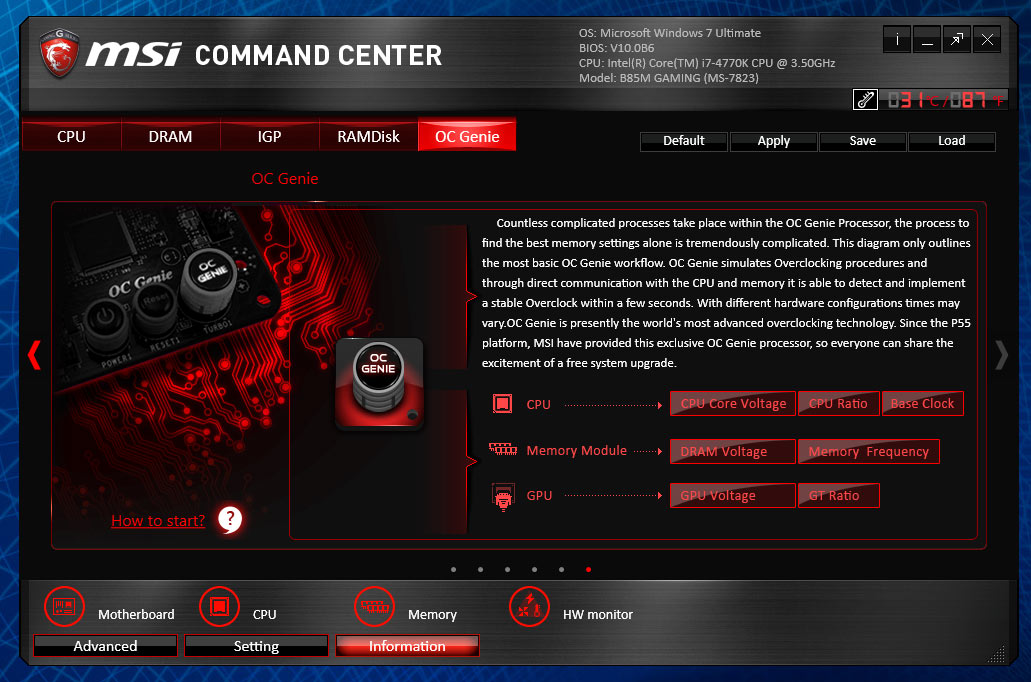The width and height of the screenshot is (1031, 682).
Task: Click the Apply button
Action: pos(773,141)
